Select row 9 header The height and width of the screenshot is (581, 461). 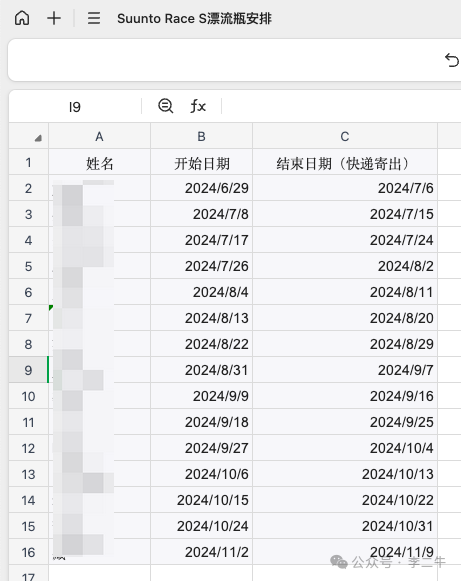[29, 370]
